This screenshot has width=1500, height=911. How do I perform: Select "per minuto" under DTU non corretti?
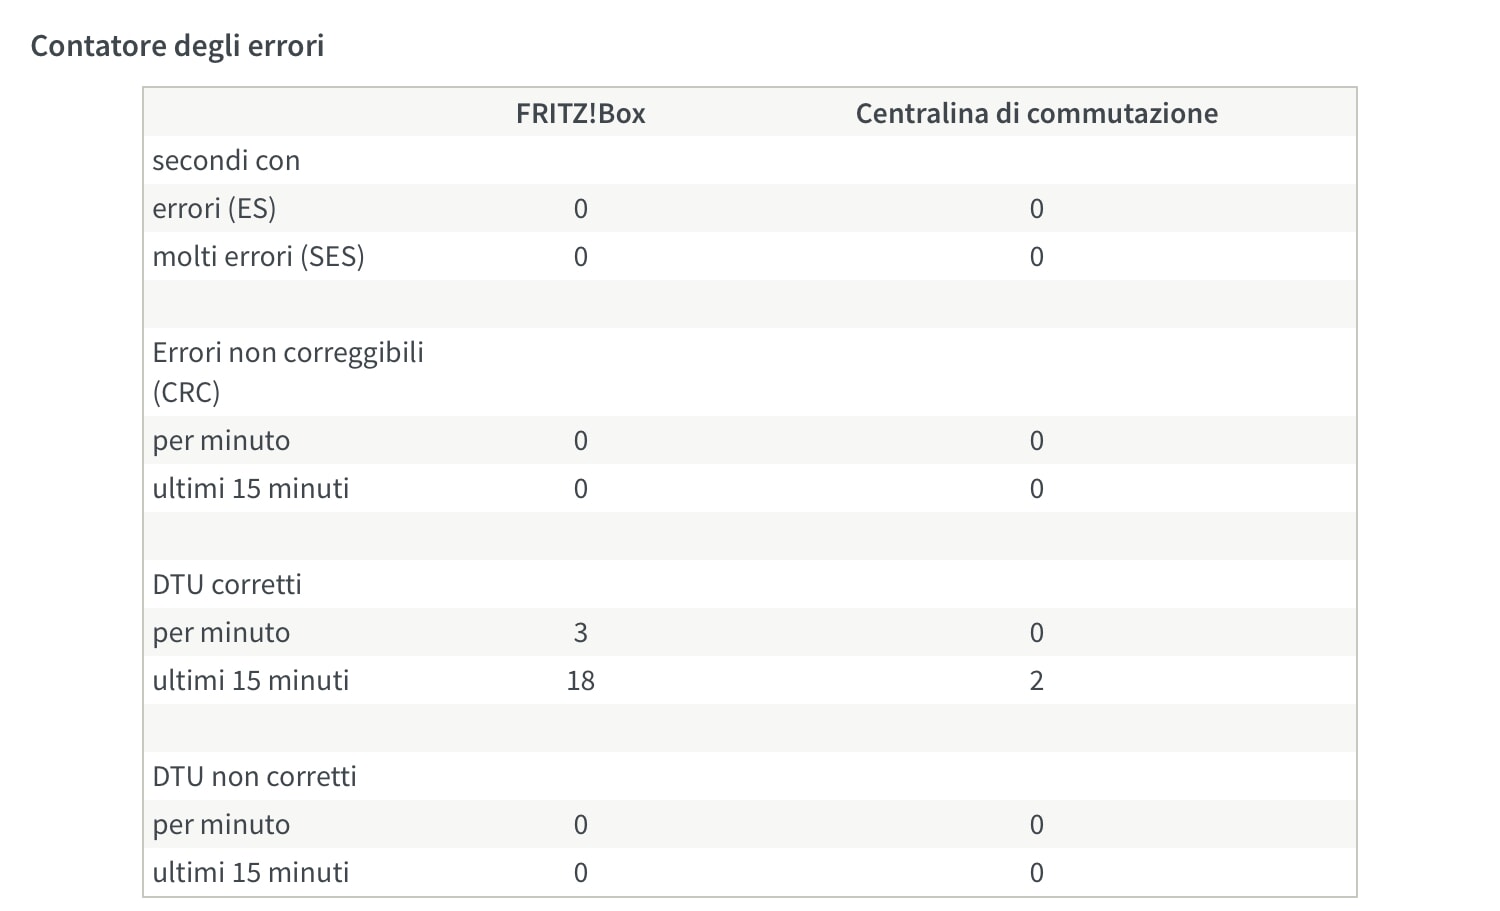[x=221, y=825]
